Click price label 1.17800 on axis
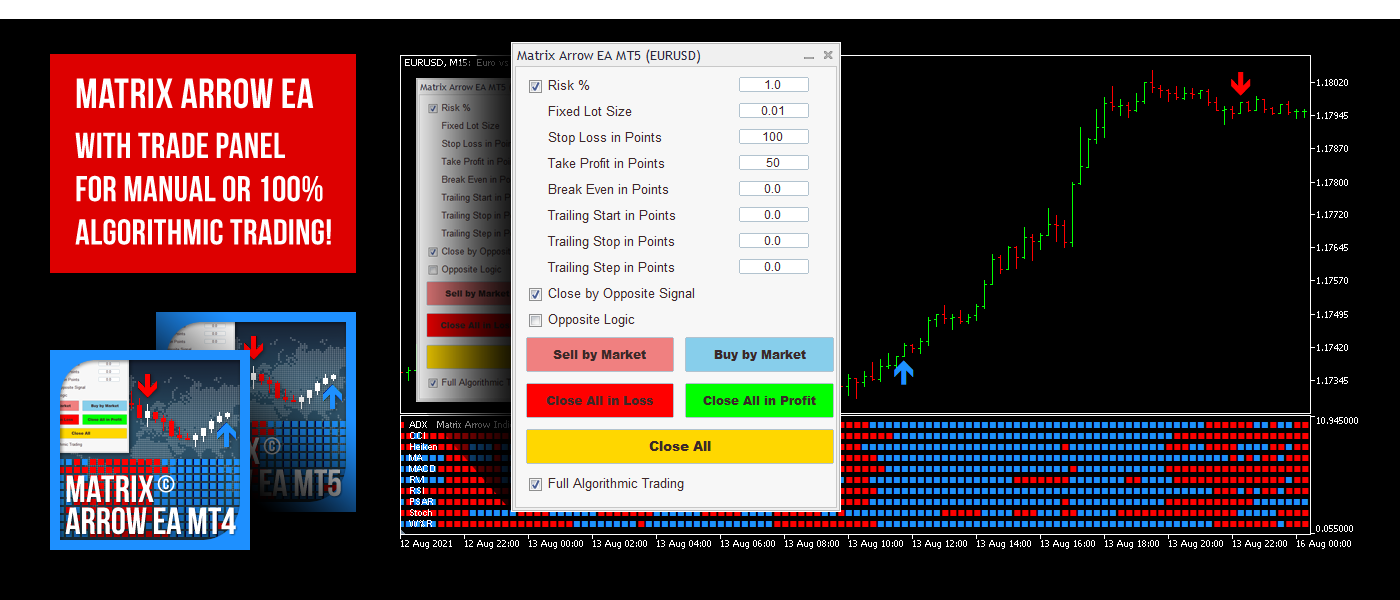 pos(1332,182)
